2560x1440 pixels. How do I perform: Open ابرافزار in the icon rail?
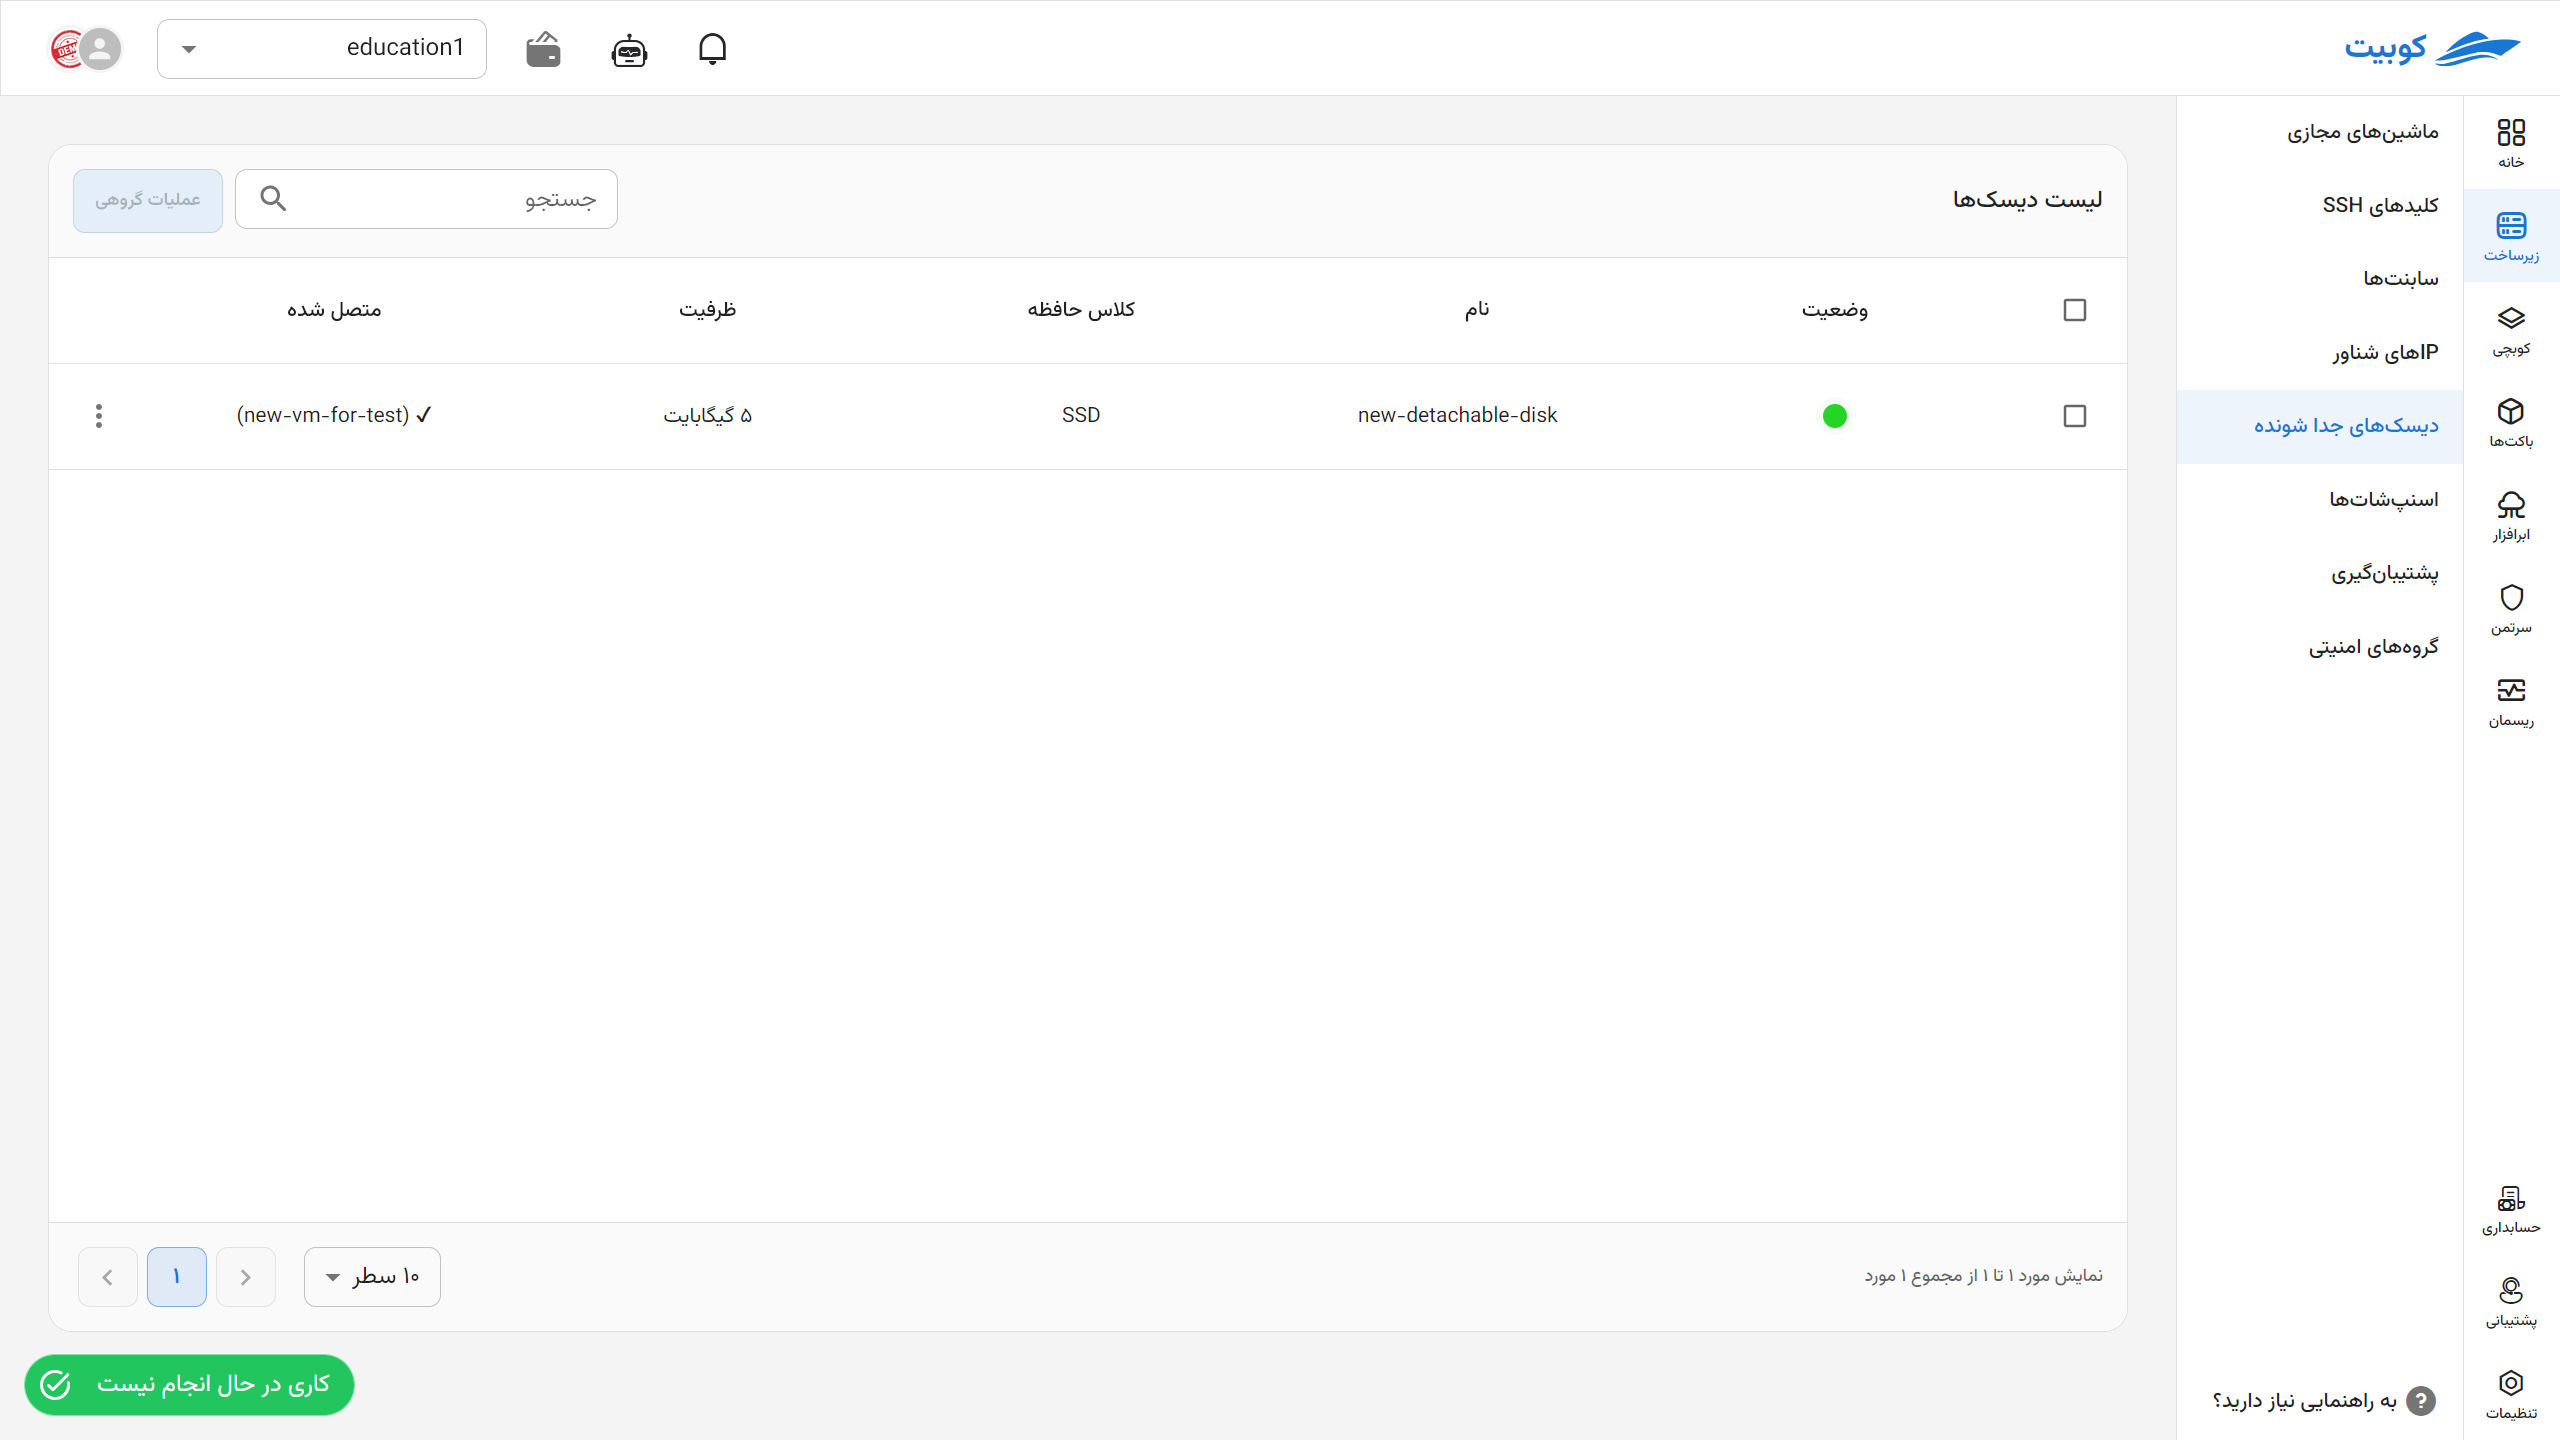pos(2511,516)
